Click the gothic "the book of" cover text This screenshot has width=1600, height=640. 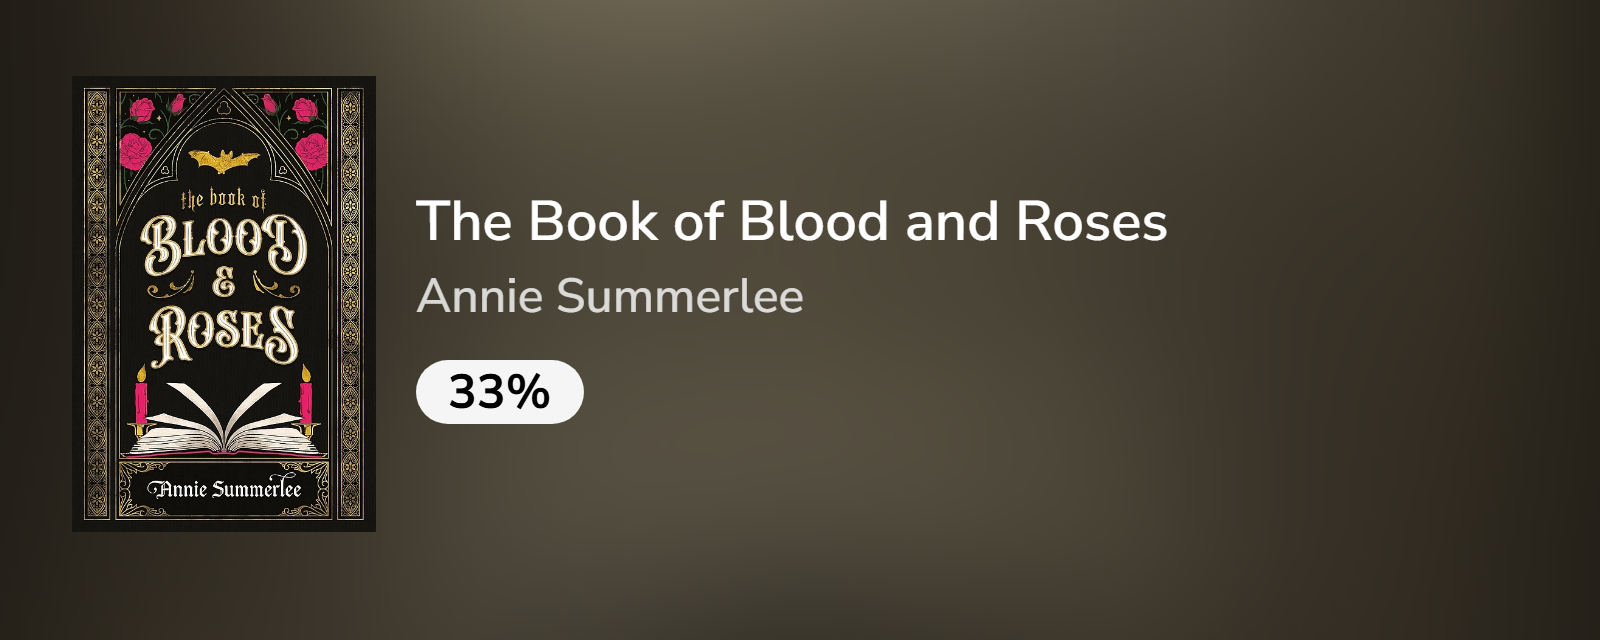224,199
